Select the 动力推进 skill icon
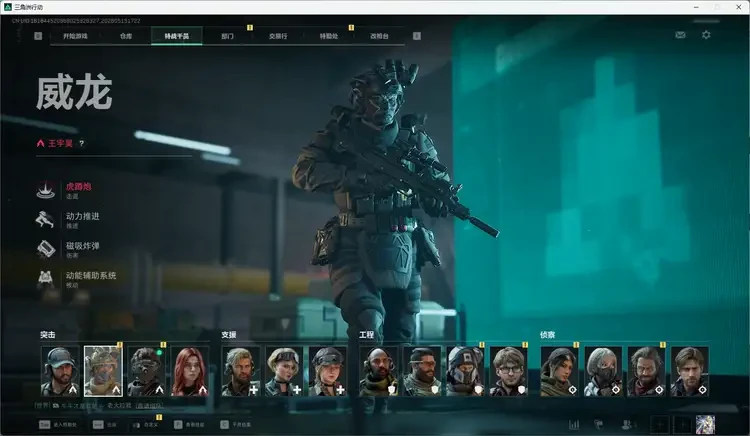The height and width of the screenshot is (436, 750). pos(46,219)
